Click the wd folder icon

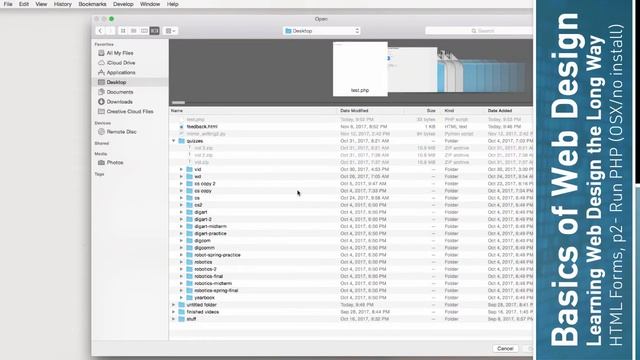(189, 177)
